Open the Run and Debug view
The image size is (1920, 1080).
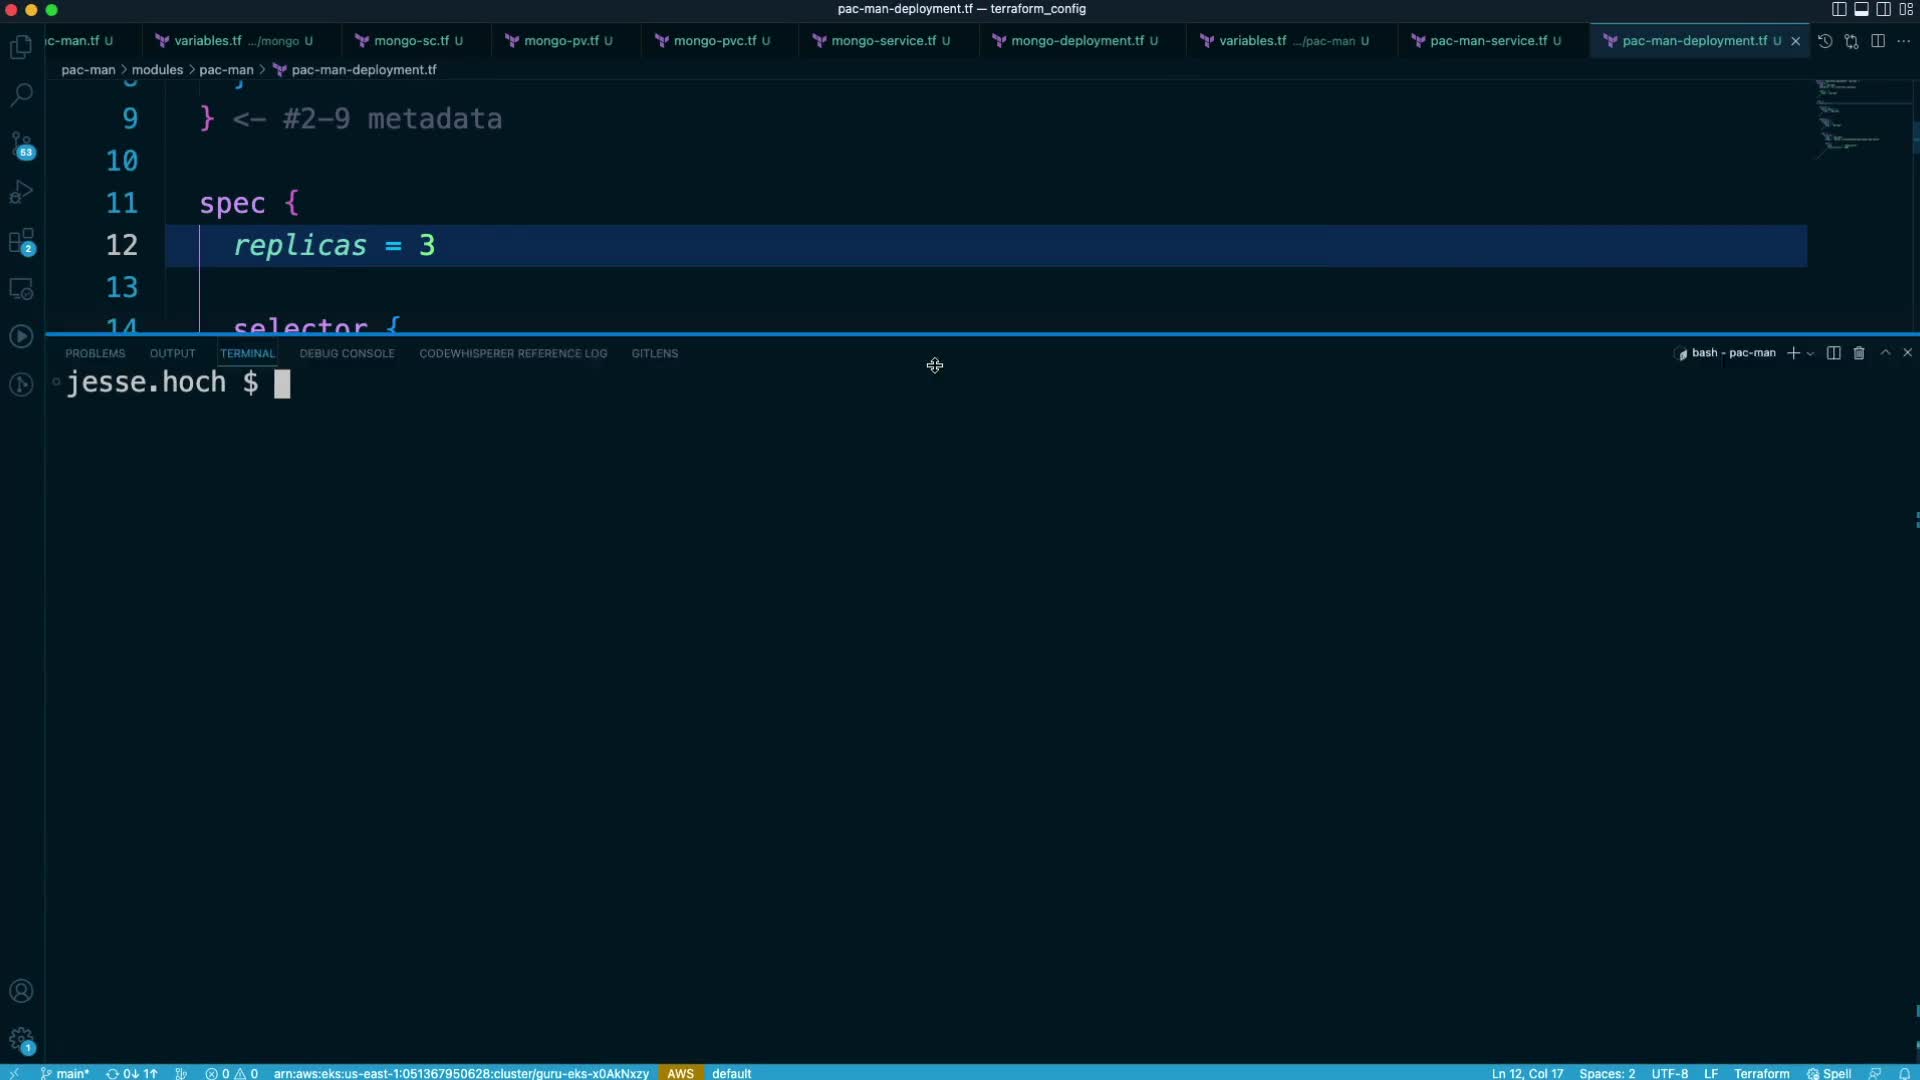pyautogui.click(x=21, y=192)
